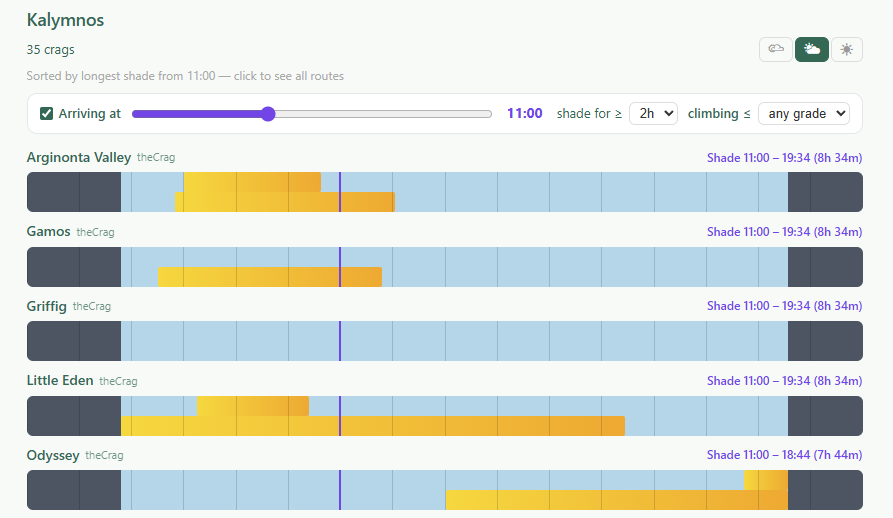Click the climbing ≤ label
Screen dimensions: 893x518
(719, 114)
